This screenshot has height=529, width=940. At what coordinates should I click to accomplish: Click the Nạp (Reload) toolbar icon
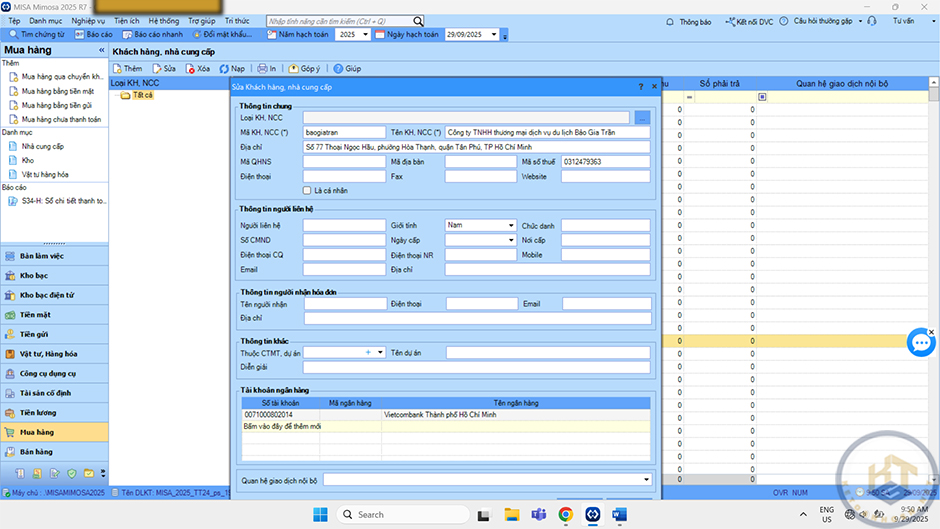click(x=231, y=69)
